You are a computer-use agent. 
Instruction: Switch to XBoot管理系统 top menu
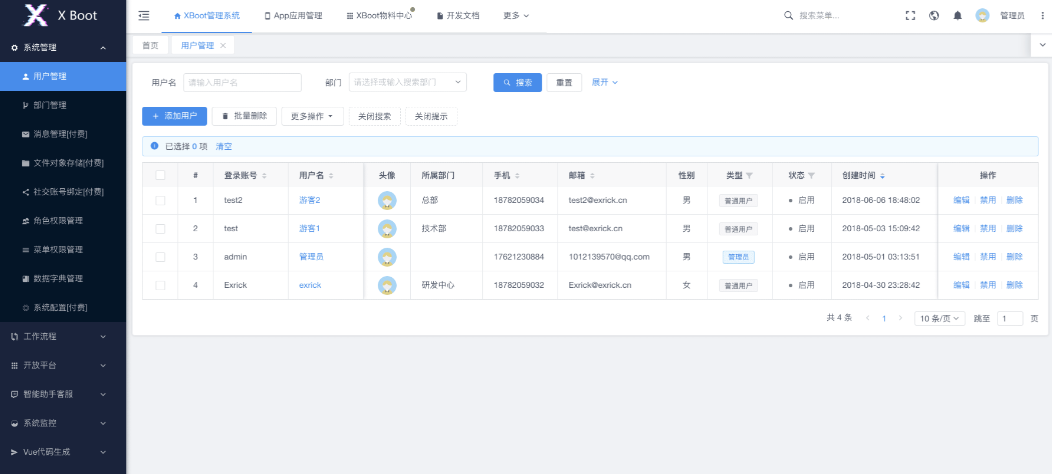tap(207, 15)
